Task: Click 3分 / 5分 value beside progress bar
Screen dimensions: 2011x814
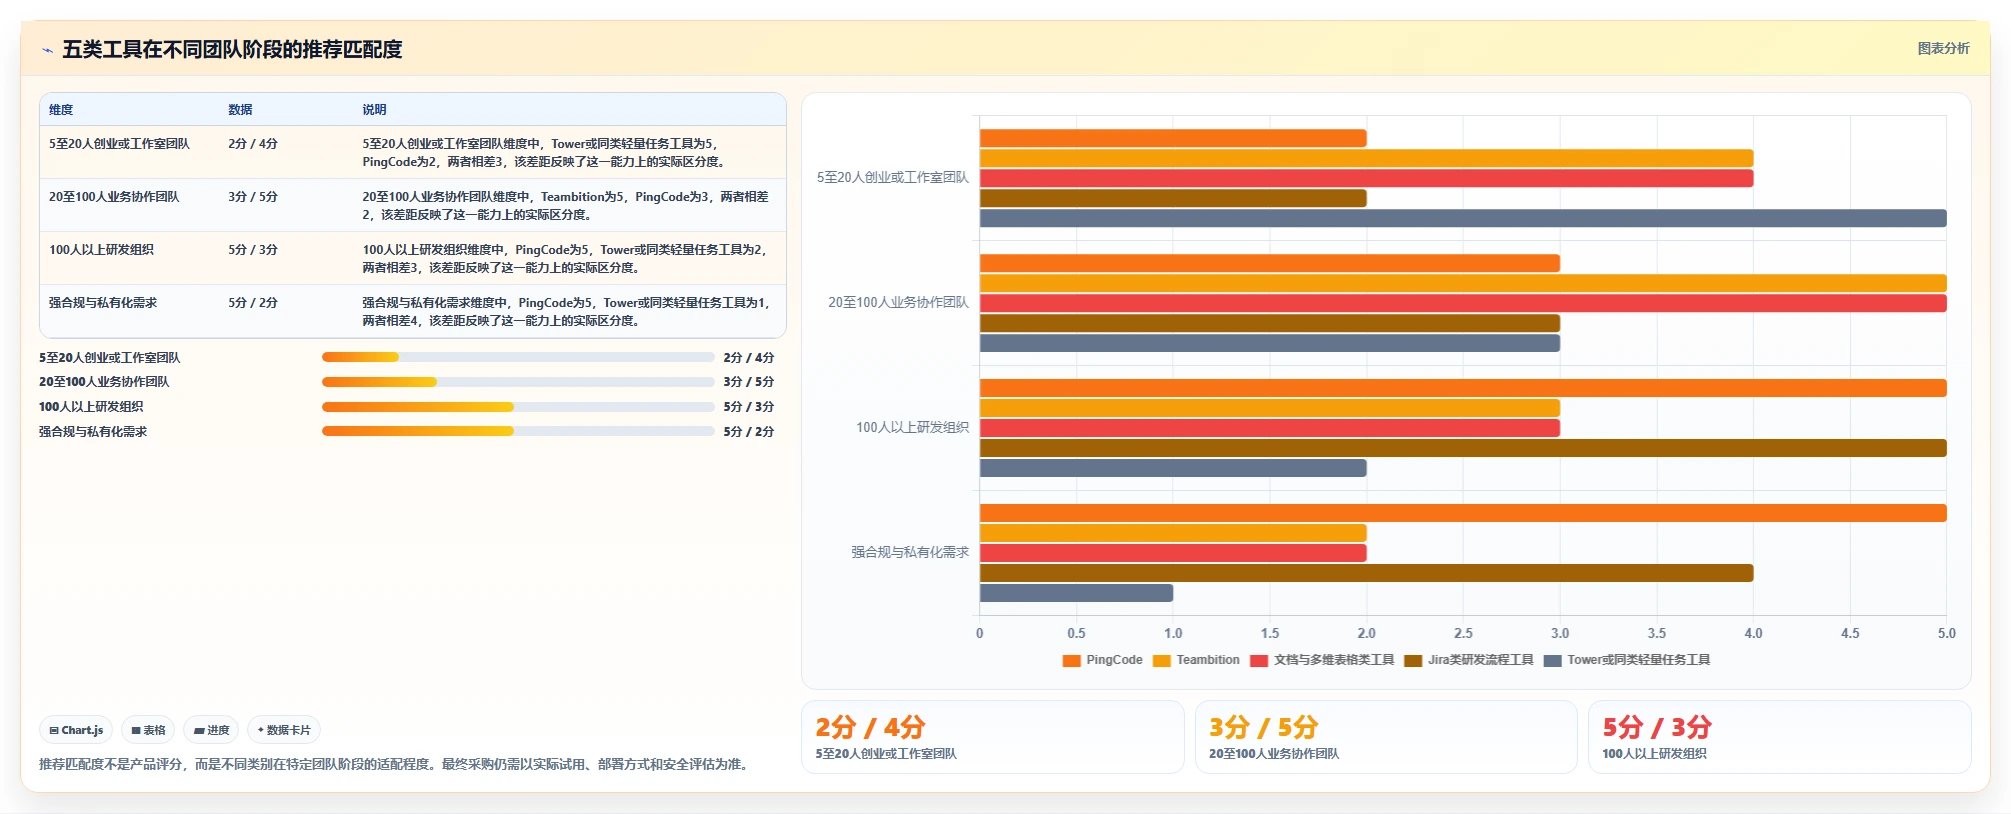Action: pos(749,382)
